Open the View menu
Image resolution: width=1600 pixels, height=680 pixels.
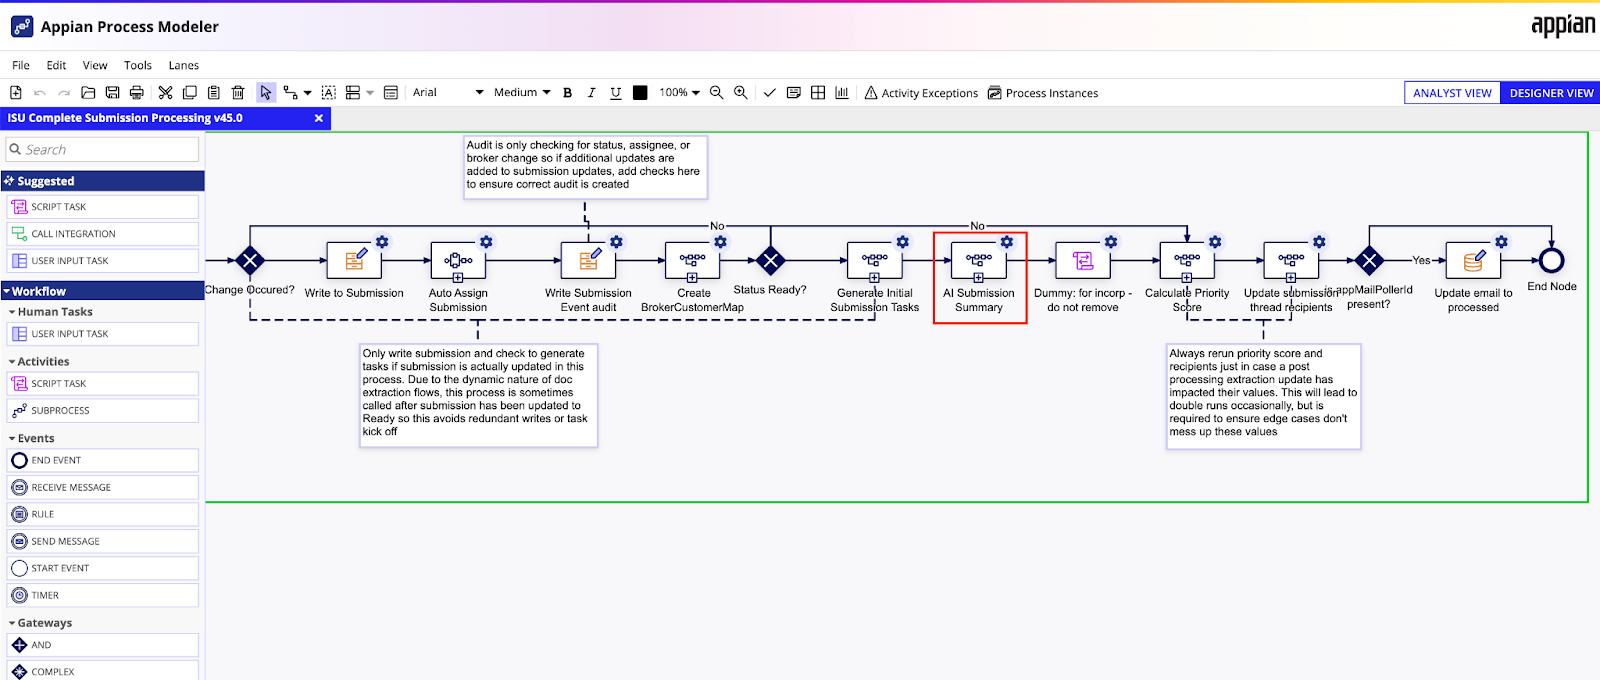pos(95,66)
